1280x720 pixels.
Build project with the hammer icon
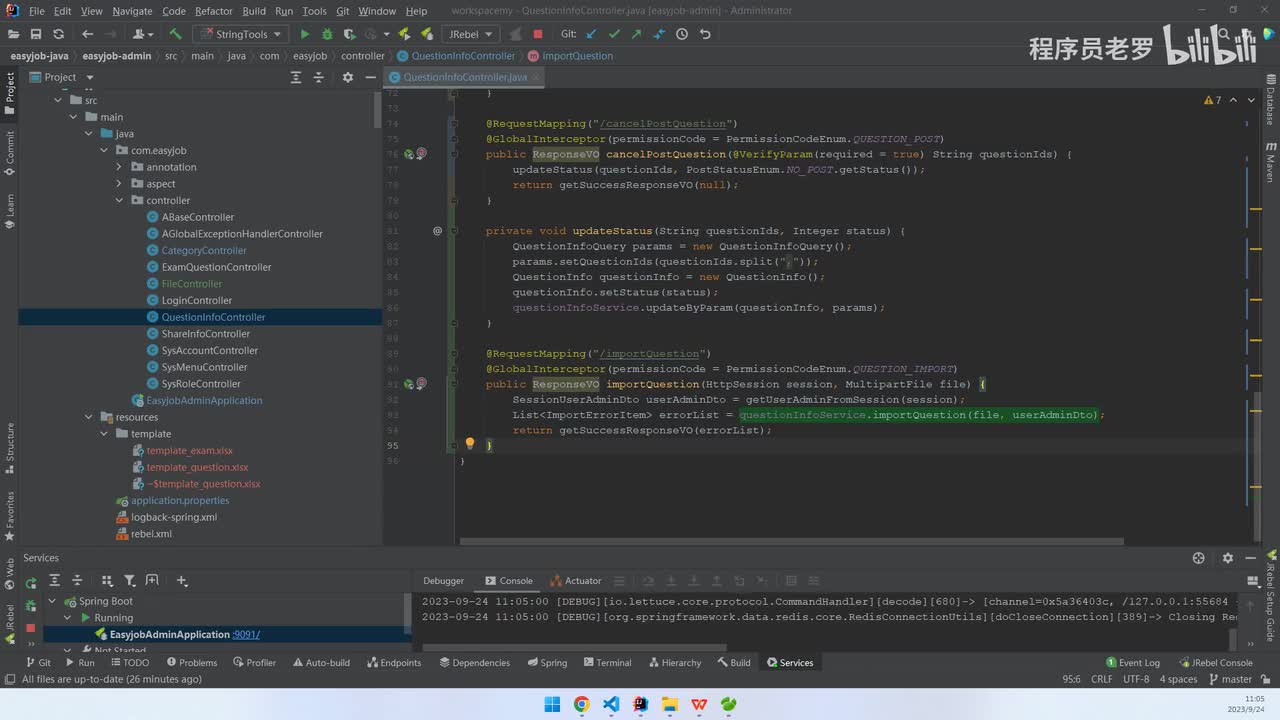tap(175, 34)
